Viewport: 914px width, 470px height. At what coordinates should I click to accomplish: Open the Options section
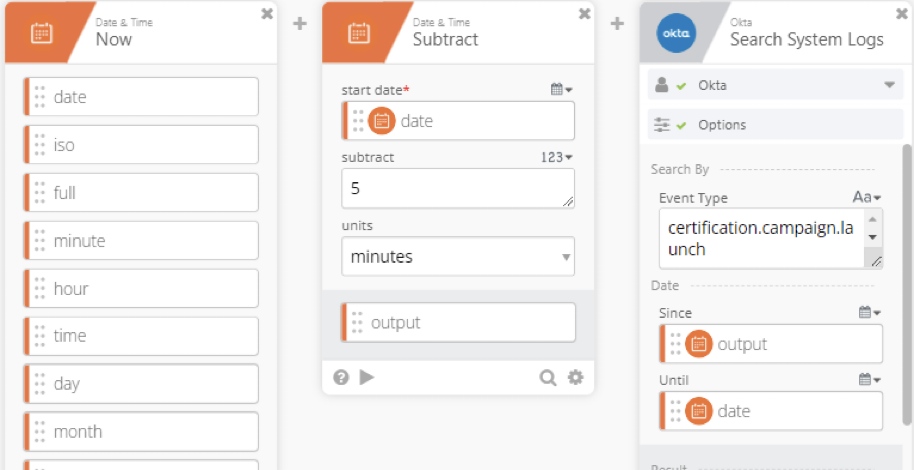click(776, 125)
